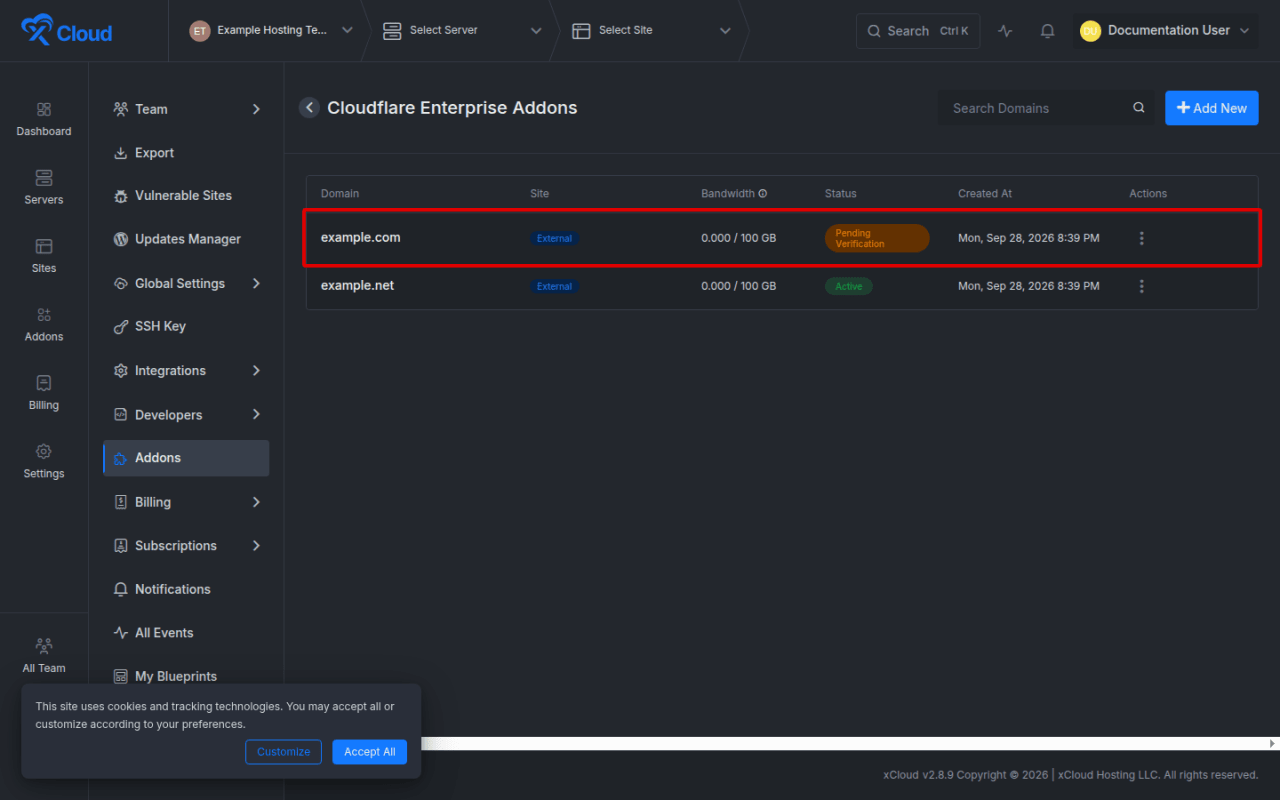Click Customize cookies button
The width and height of the screenshot is (1280, 800).
283,752
